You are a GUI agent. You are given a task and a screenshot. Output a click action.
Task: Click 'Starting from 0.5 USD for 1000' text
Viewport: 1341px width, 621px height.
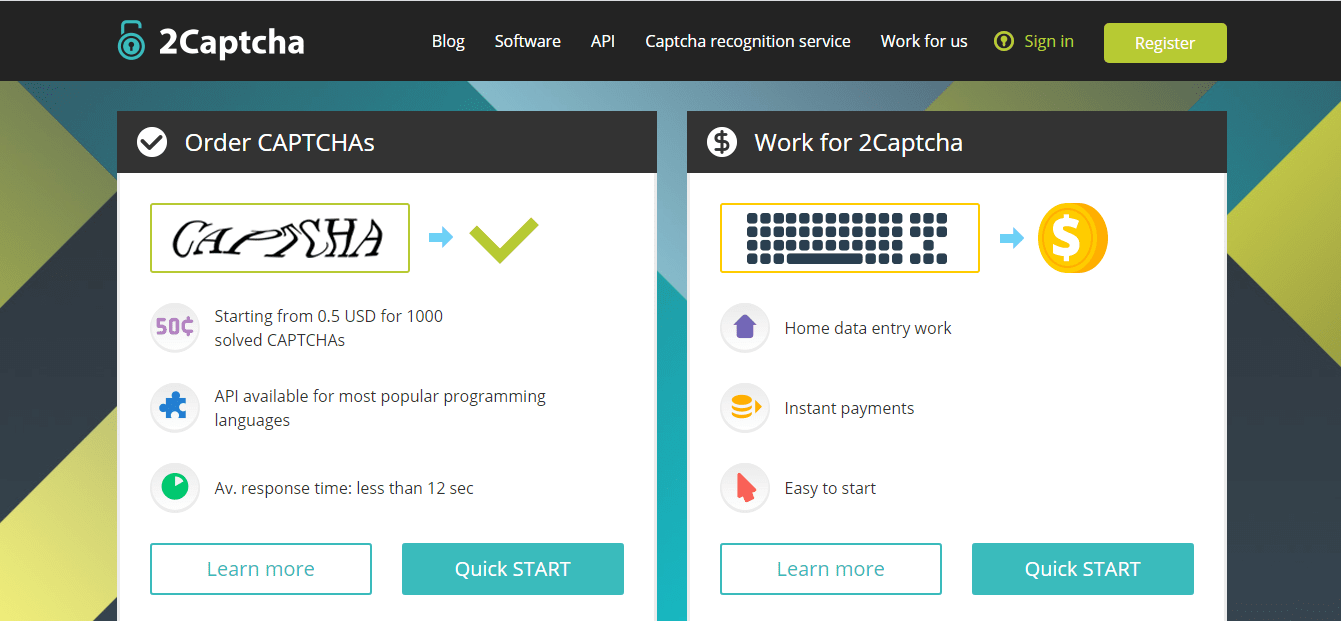tap(329, 316)
